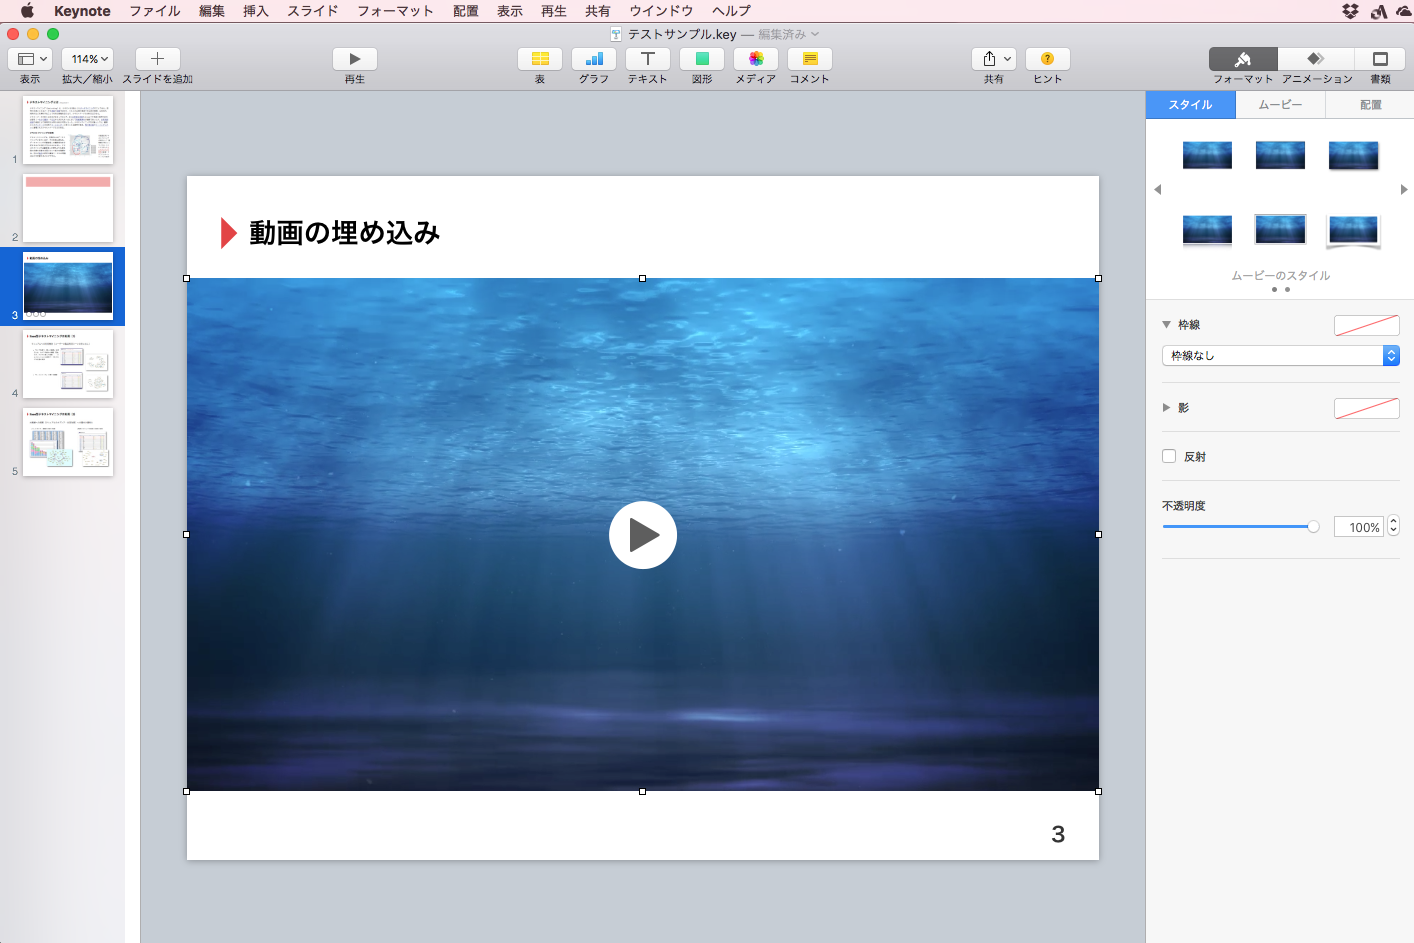Click the 共有 share button
Image resolution: width=1414 pixels, height=943 pixels.
(993, 59)
